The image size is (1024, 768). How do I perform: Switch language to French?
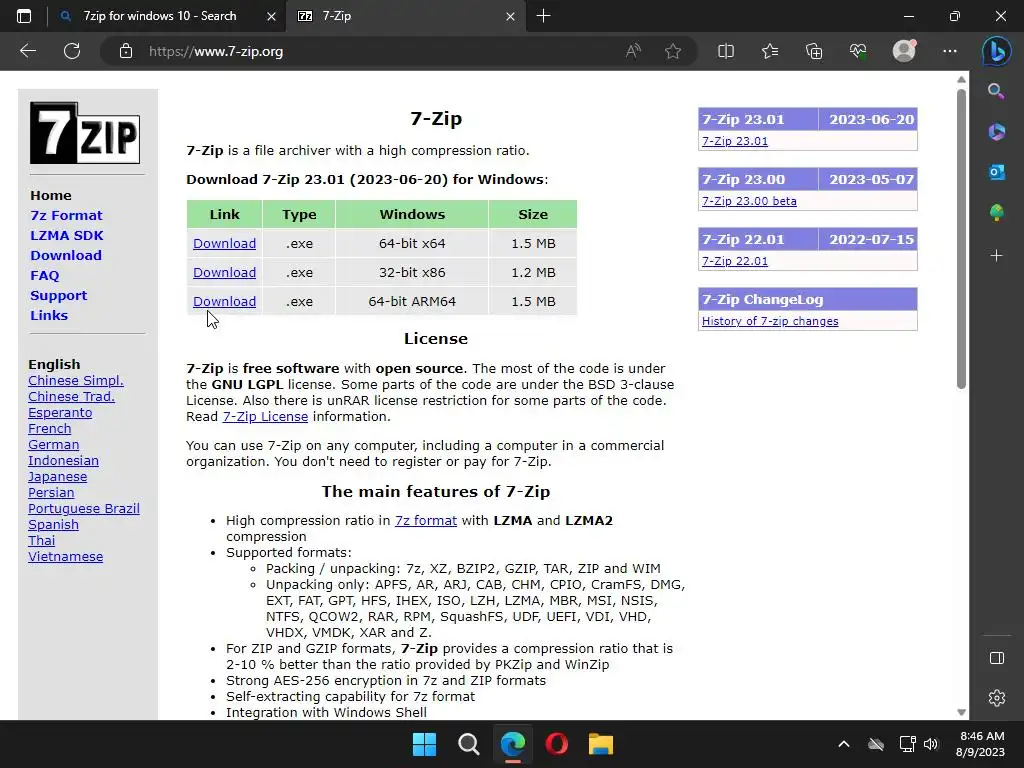coord(50,428)
